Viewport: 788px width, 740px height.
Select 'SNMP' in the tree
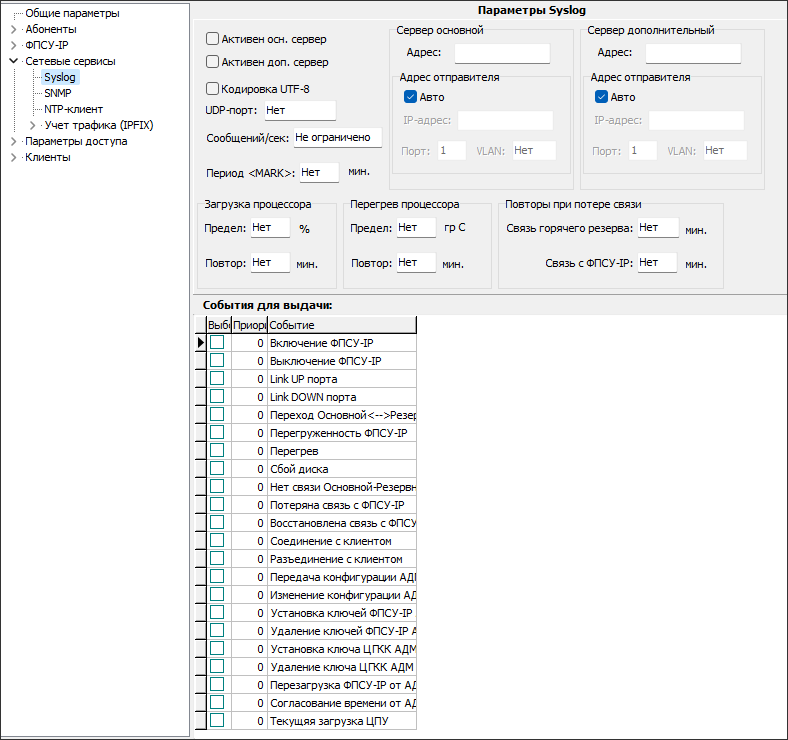[58, 93]
